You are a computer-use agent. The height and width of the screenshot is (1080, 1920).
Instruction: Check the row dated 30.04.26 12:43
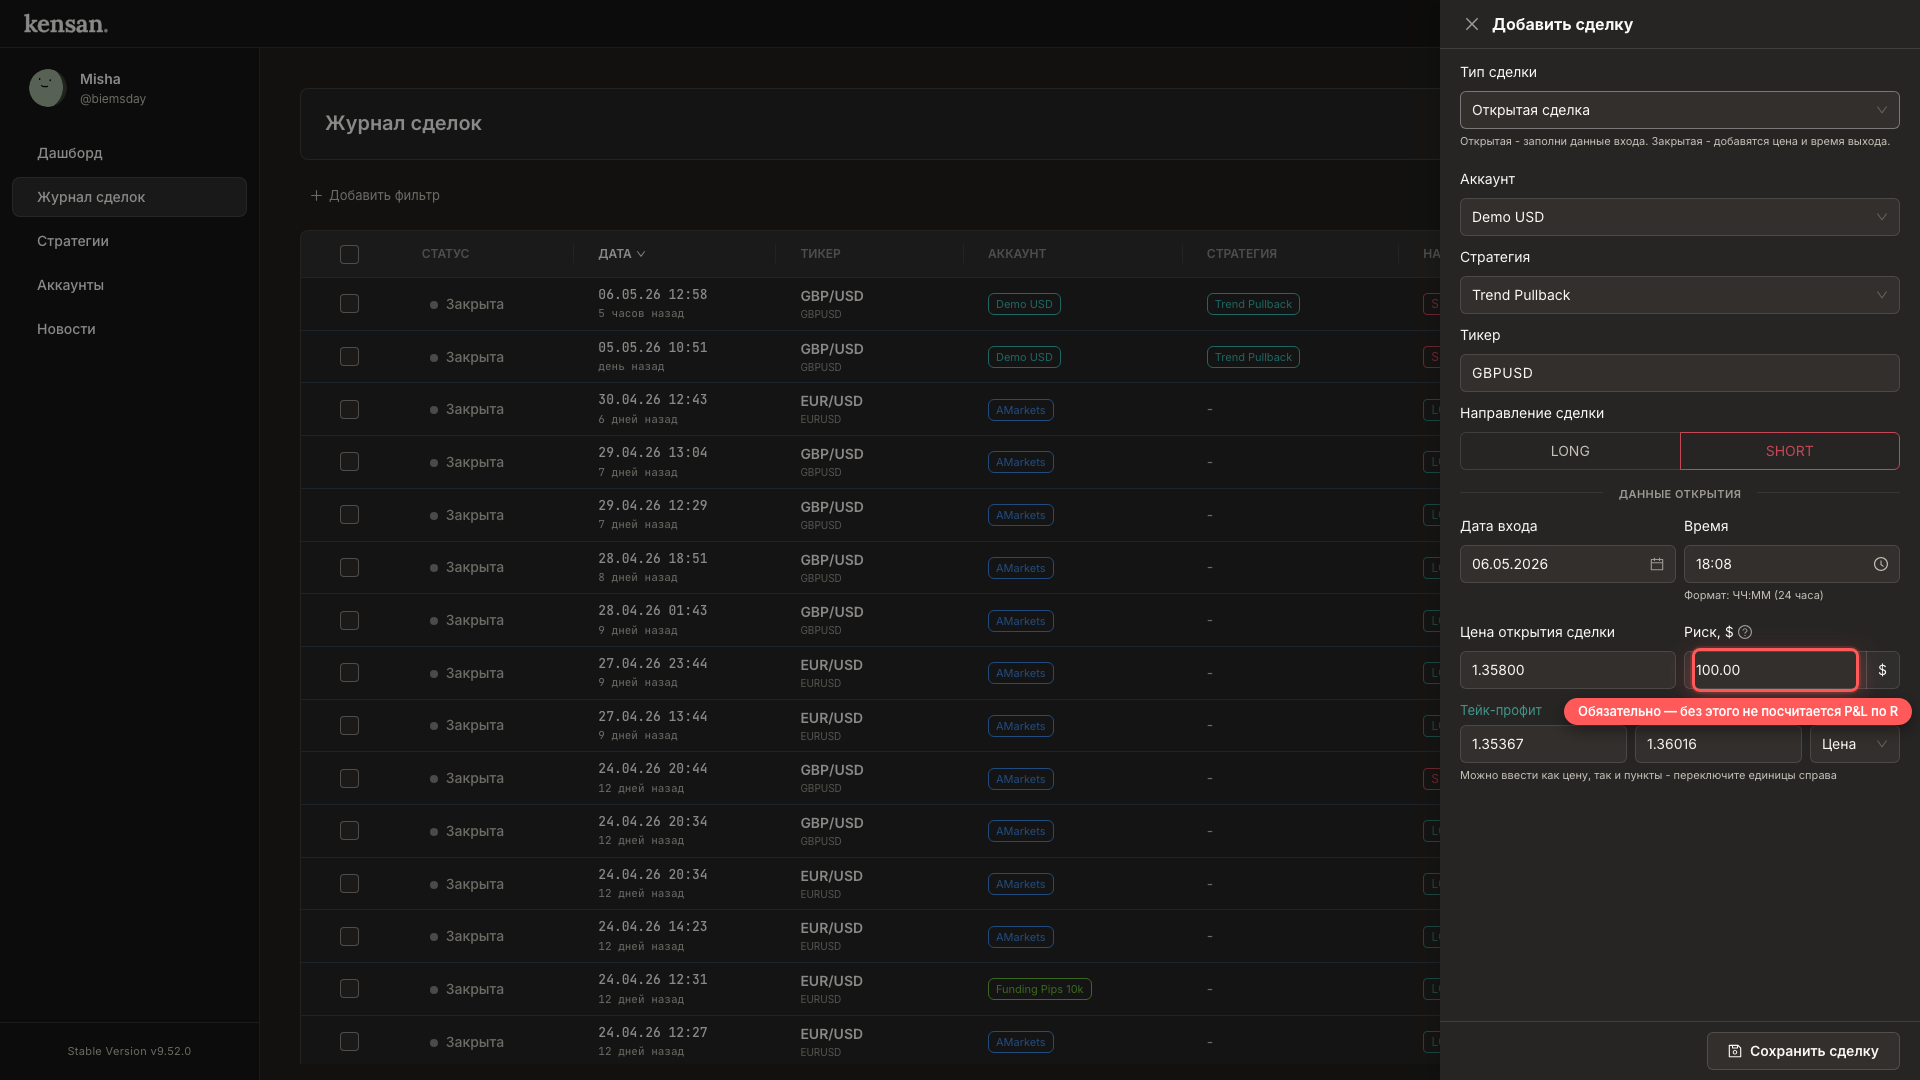point(349,409)
